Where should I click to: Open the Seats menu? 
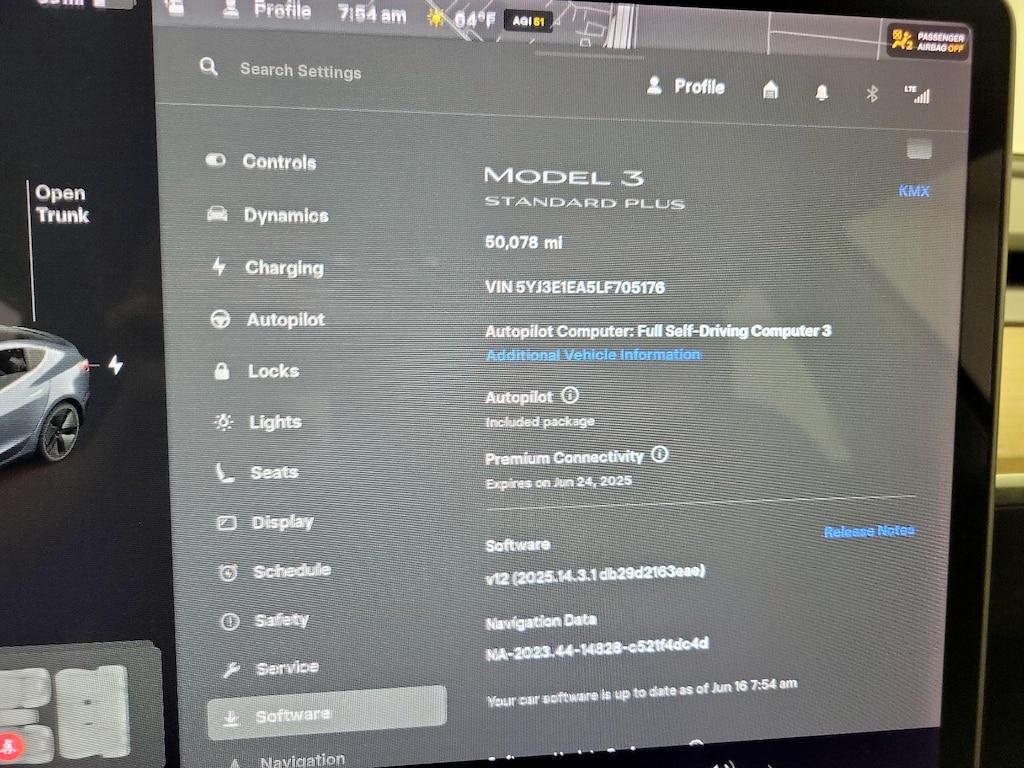(x=257, y=472)
